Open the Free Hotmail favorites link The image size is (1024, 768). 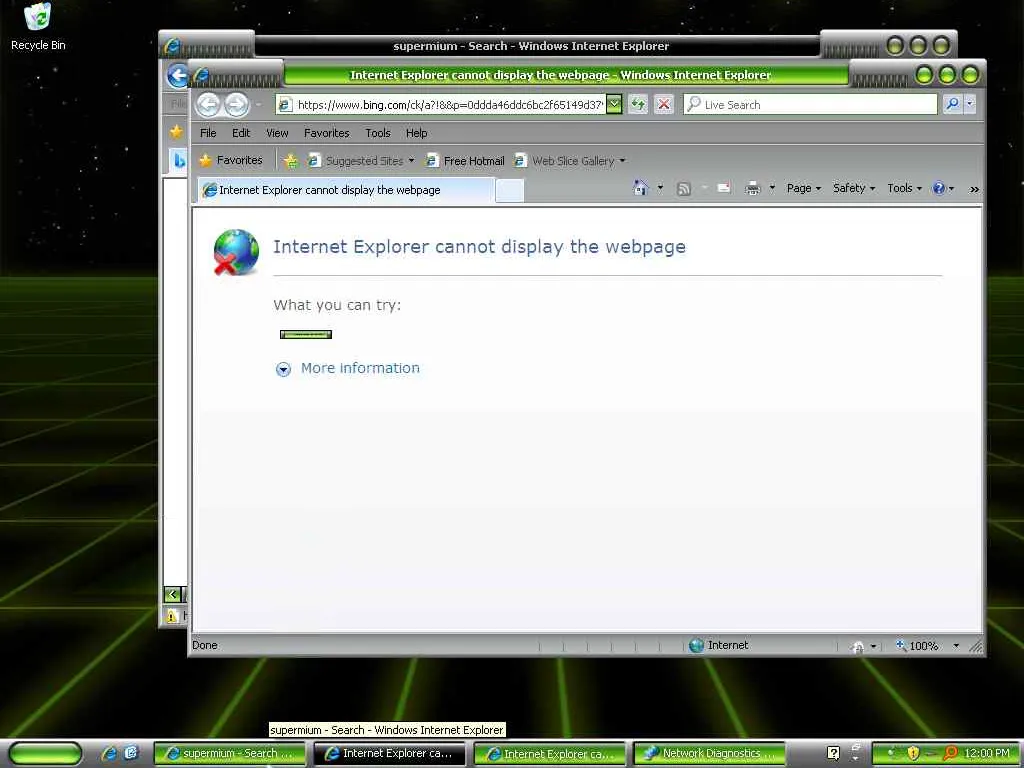(x=465, y=161)
